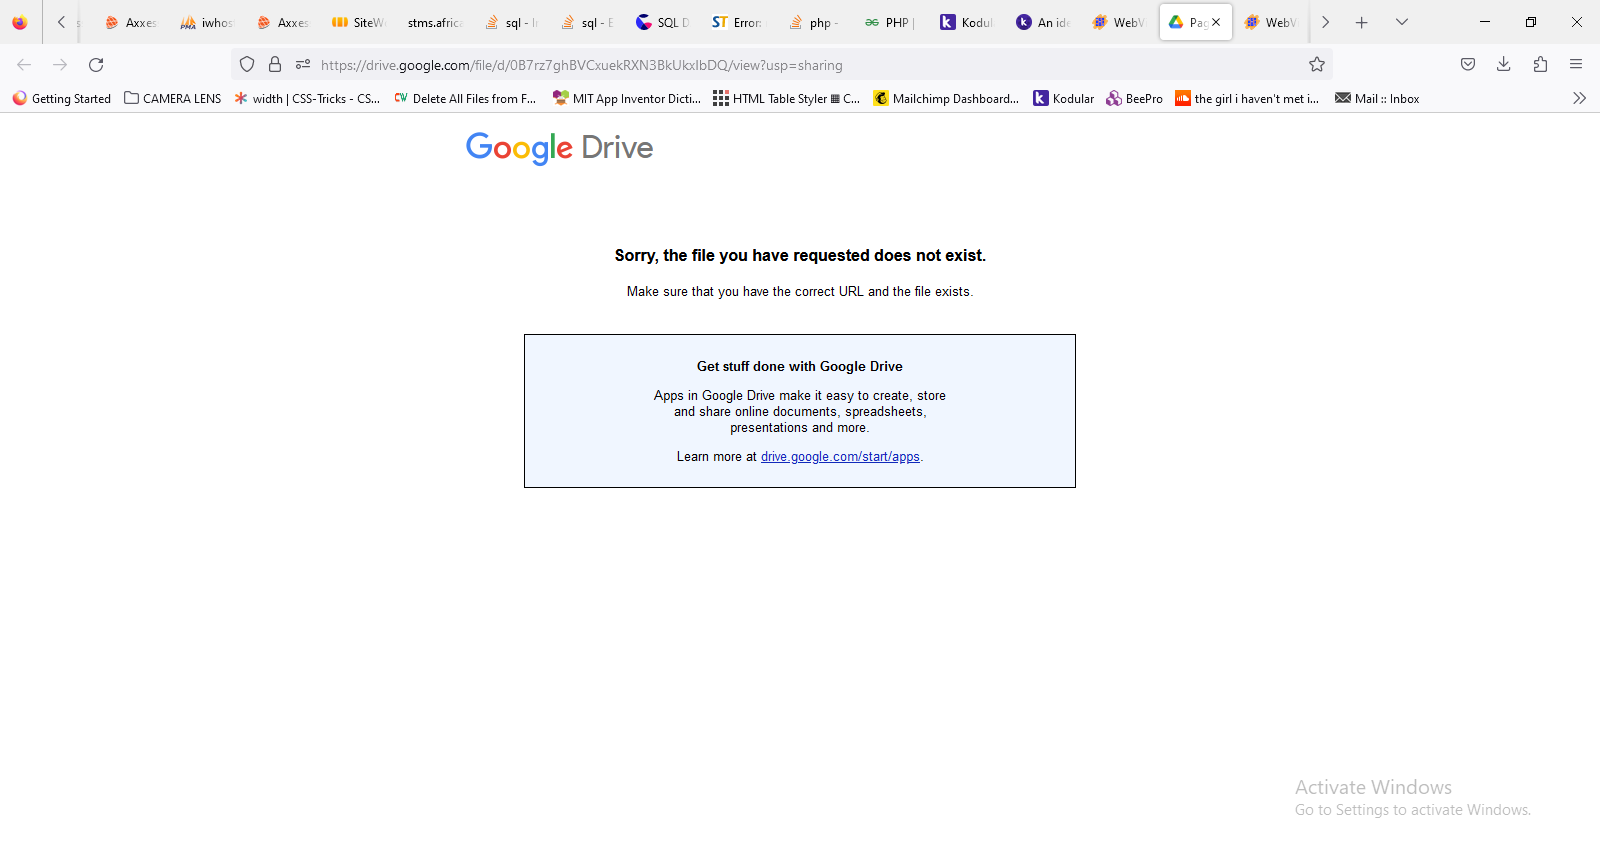Viewport: 1600px width, 860px height.
Task: Click the Google Drive logo
Action: point(559,148)
